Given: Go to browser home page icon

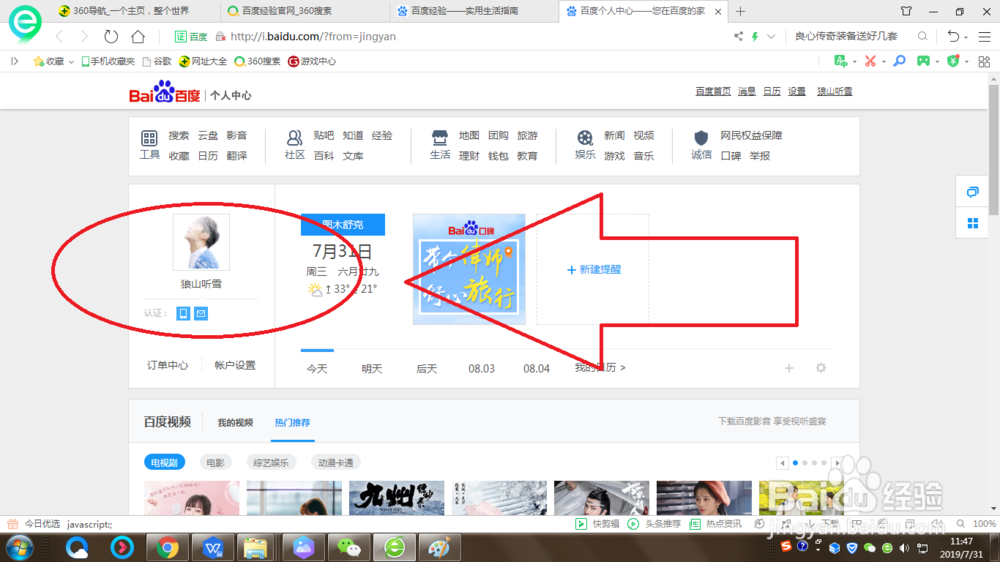Looking at the screenshot, I should (138, 36).
